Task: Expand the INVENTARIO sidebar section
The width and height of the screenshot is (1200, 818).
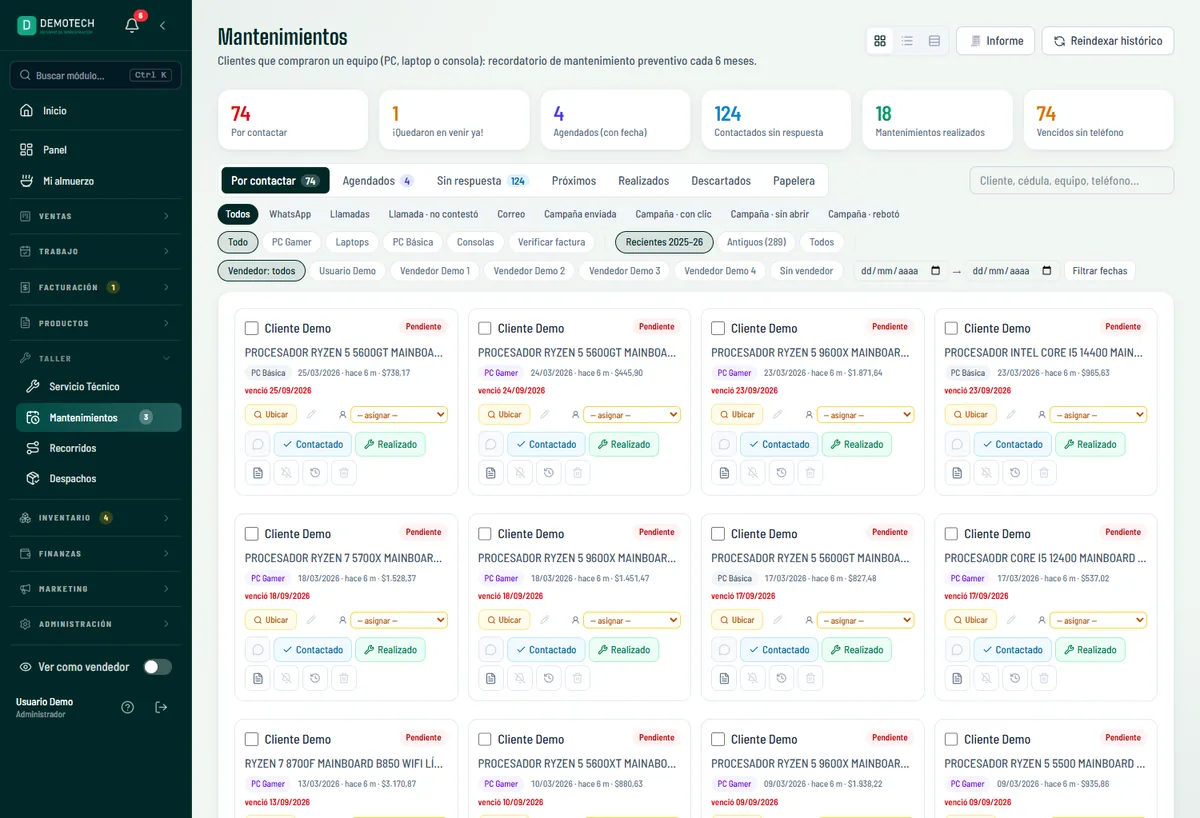Action: [96, 518]
